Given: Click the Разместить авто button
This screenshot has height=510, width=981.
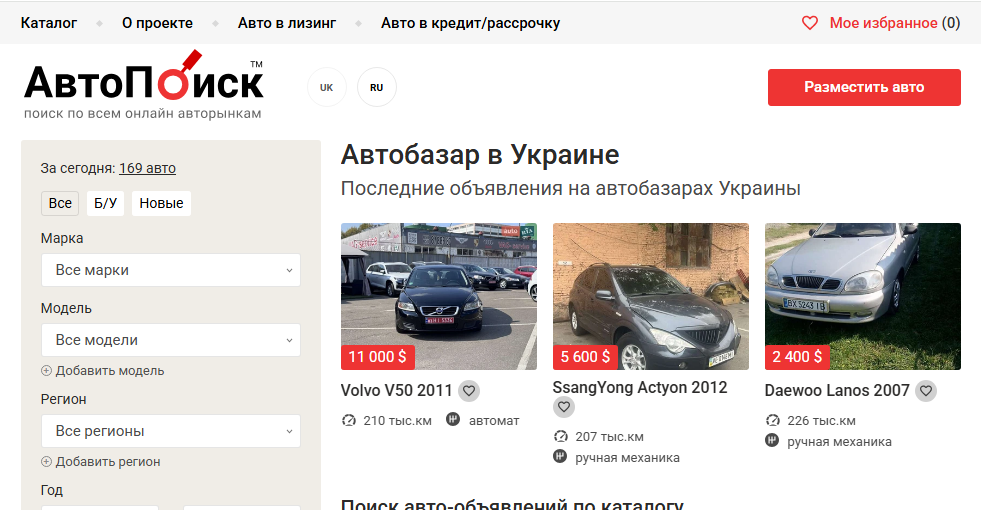Looking at the screenshot, I should 864,87.
